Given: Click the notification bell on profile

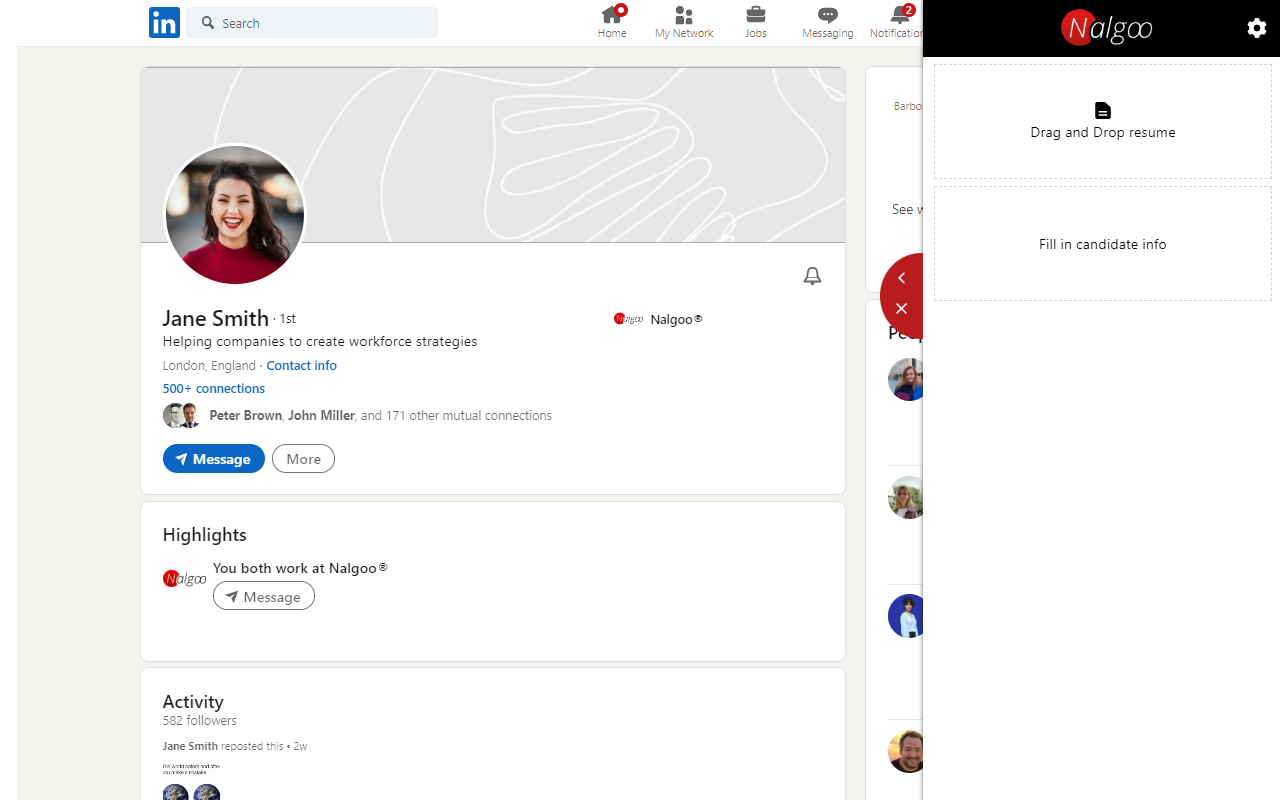Looking at the screenshot, I should pyautogui.click(x=812, y=276).
